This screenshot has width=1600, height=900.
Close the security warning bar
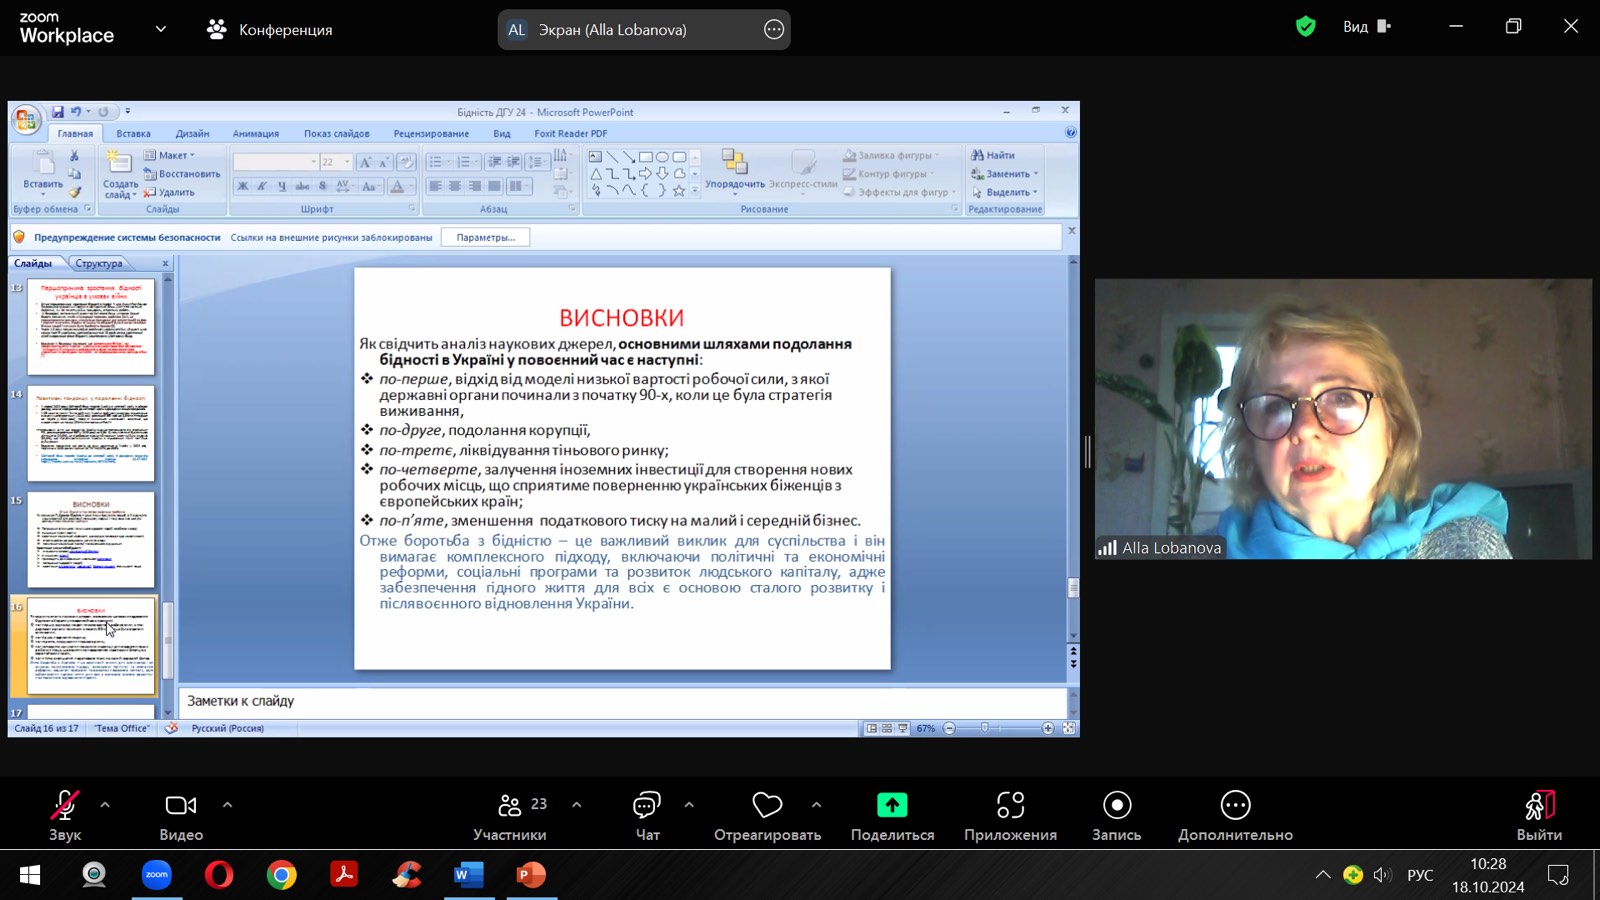[1071, 231]
